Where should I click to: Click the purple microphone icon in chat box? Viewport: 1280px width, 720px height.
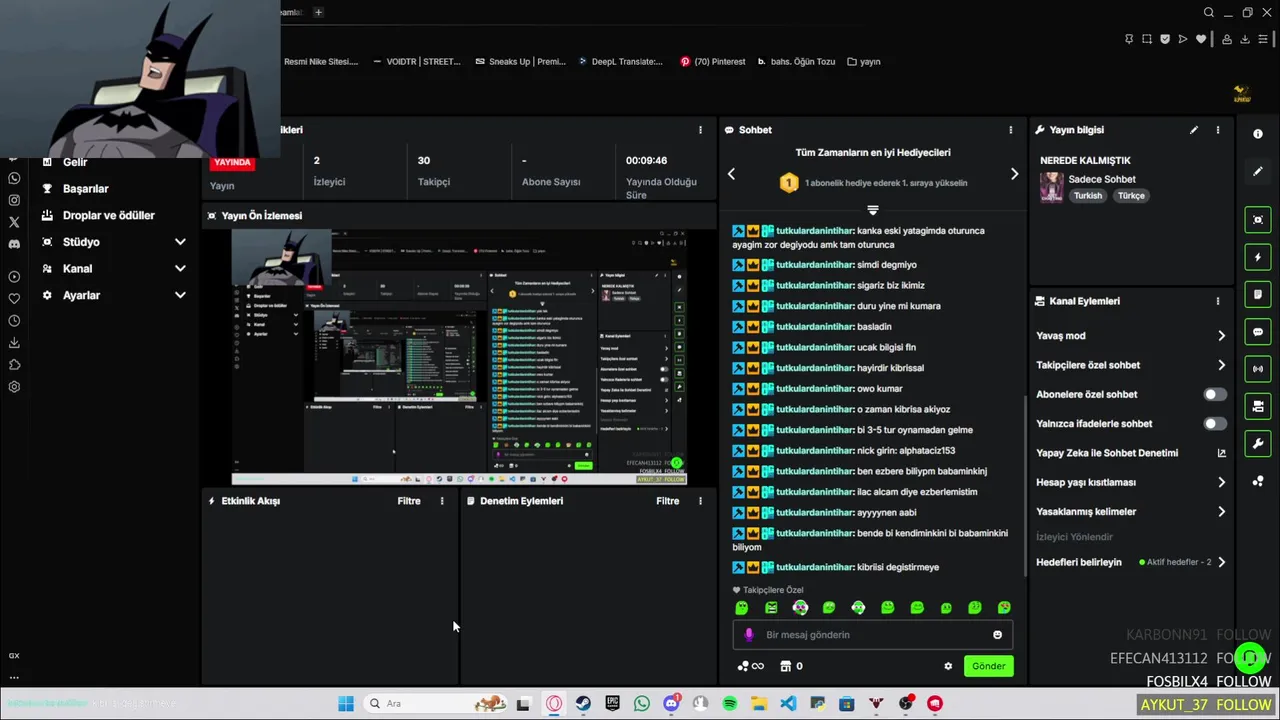pos(749,635)
